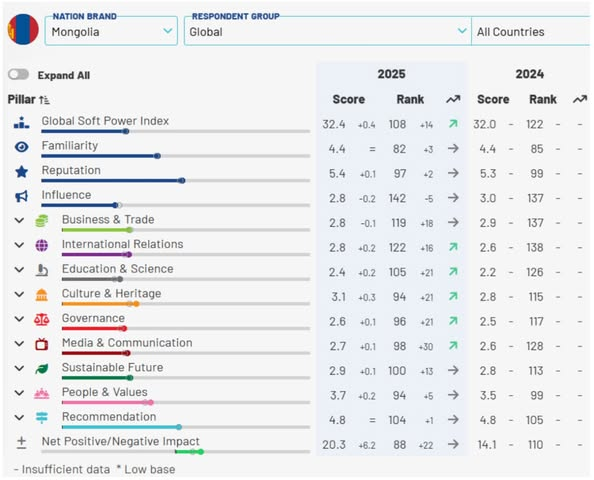594x480 pixels.
Task: Click the 2024 year heading
Action: (530, 74)
